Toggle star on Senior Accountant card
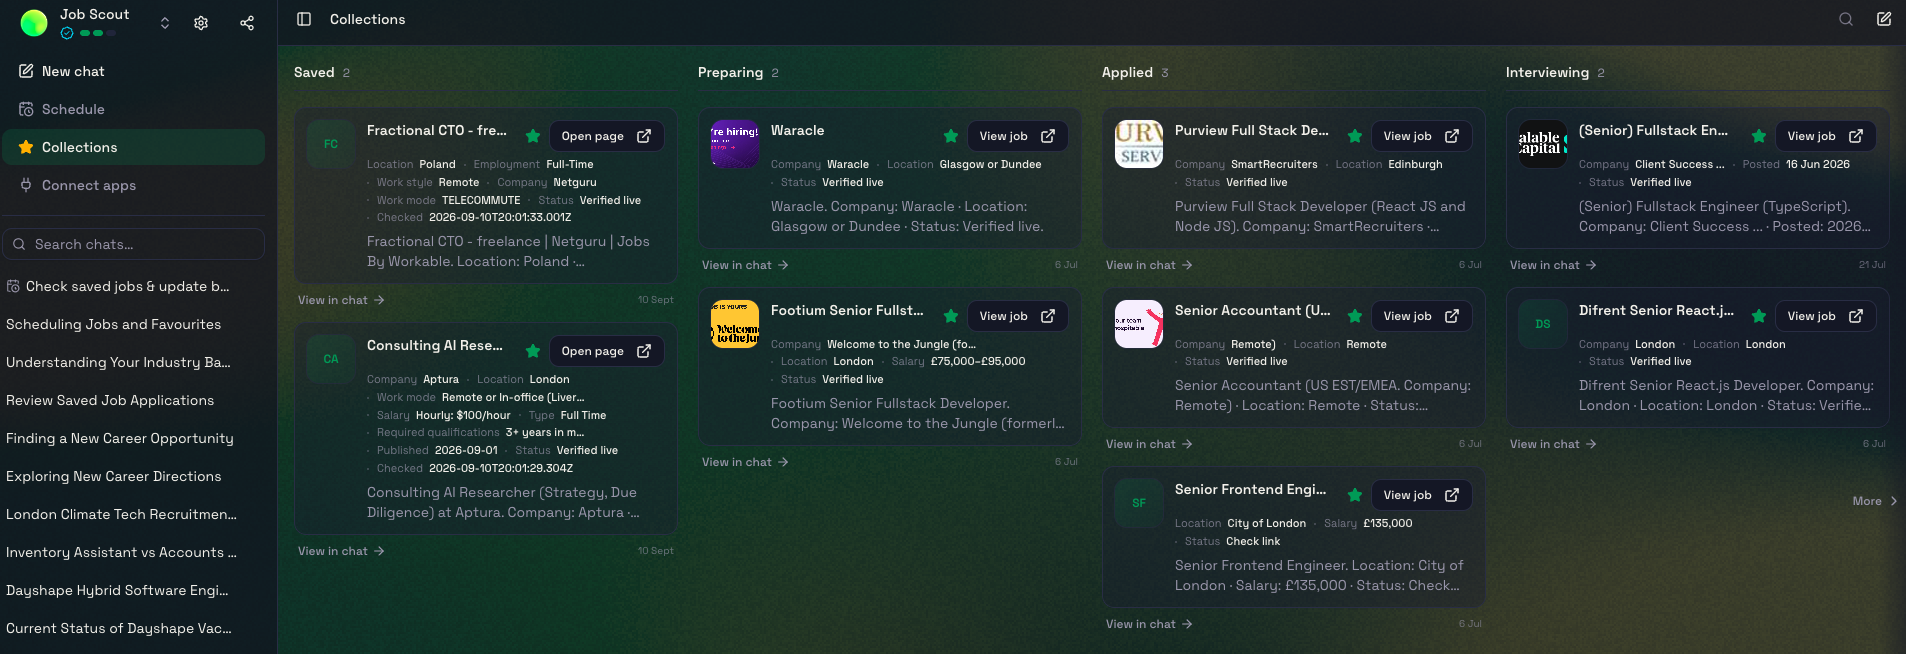 point(1355,316)
